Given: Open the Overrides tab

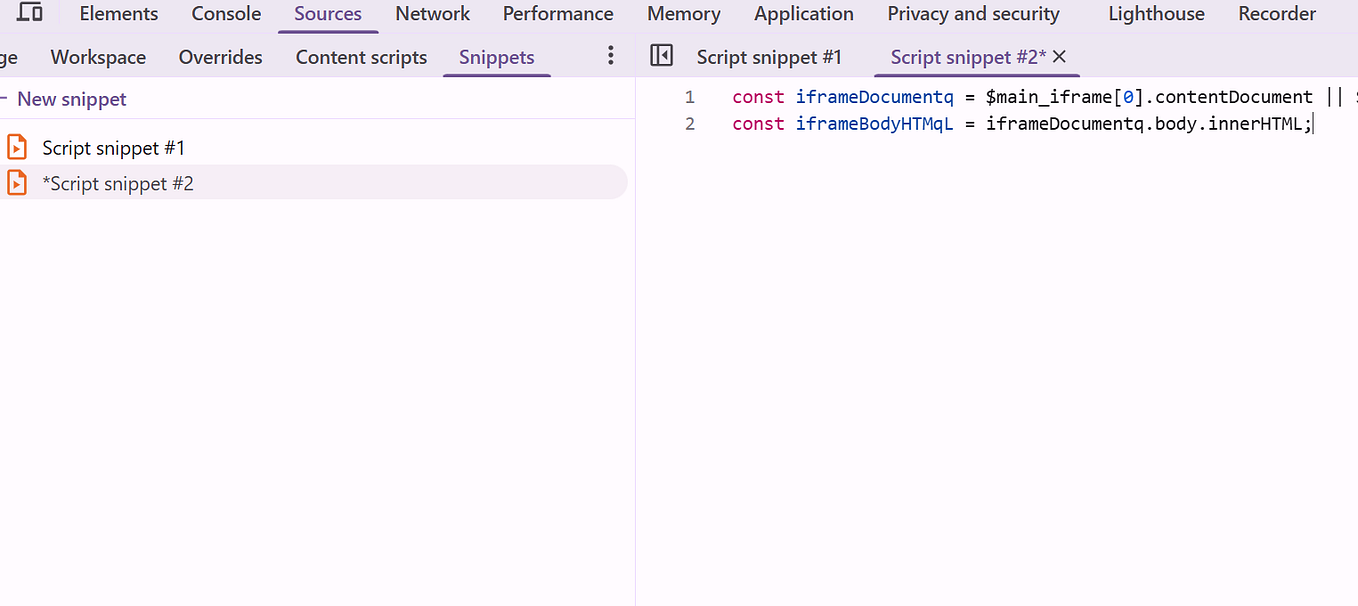Looking at the screenshot, I should (x=220, y=57).
